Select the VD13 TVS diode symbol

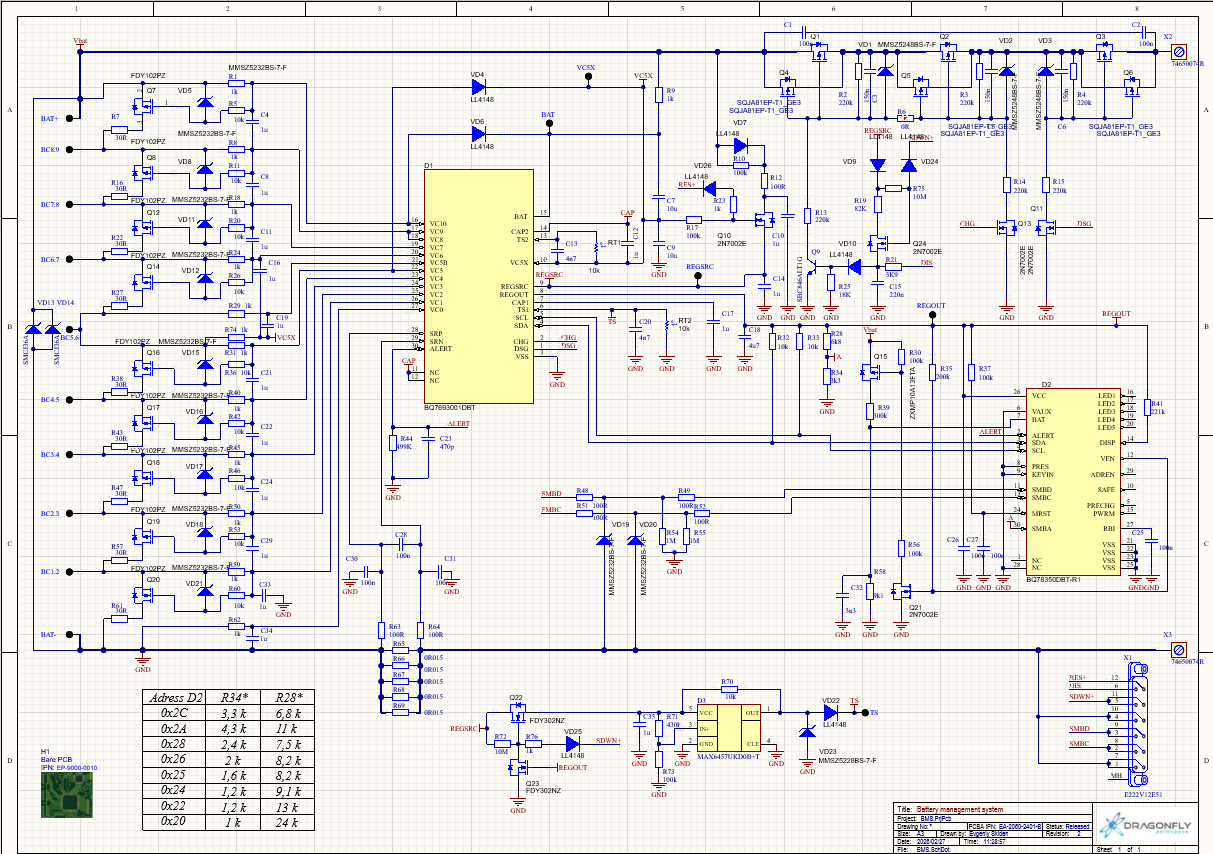point(33,329)
